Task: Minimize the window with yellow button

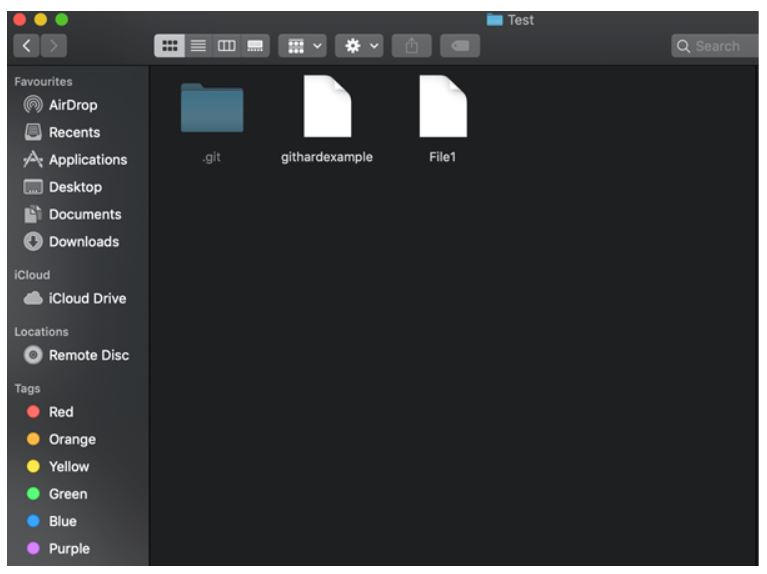Action: coord(41,20)
